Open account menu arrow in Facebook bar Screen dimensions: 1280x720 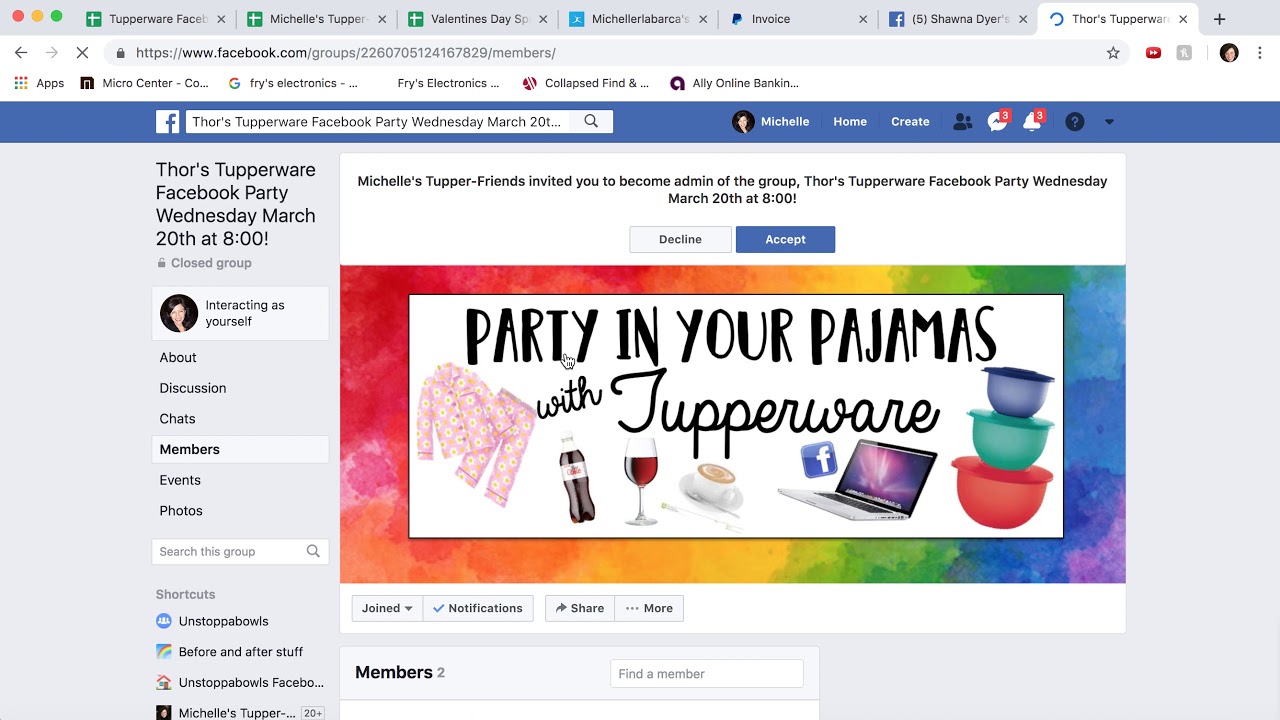[1109, 122]
